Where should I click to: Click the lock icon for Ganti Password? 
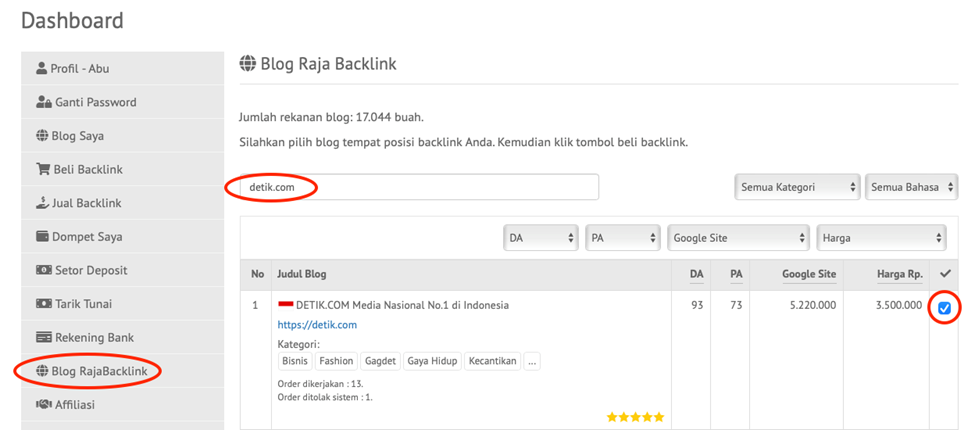pos(43,102)
